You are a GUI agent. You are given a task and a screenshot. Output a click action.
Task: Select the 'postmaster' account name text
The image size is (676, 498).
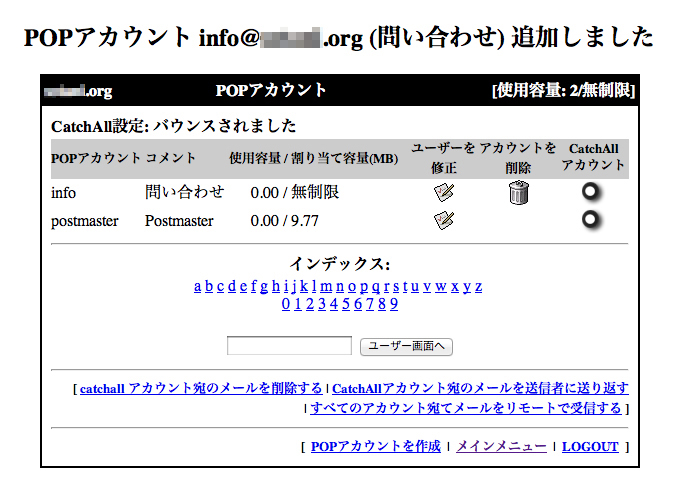[x=84, y=221]
